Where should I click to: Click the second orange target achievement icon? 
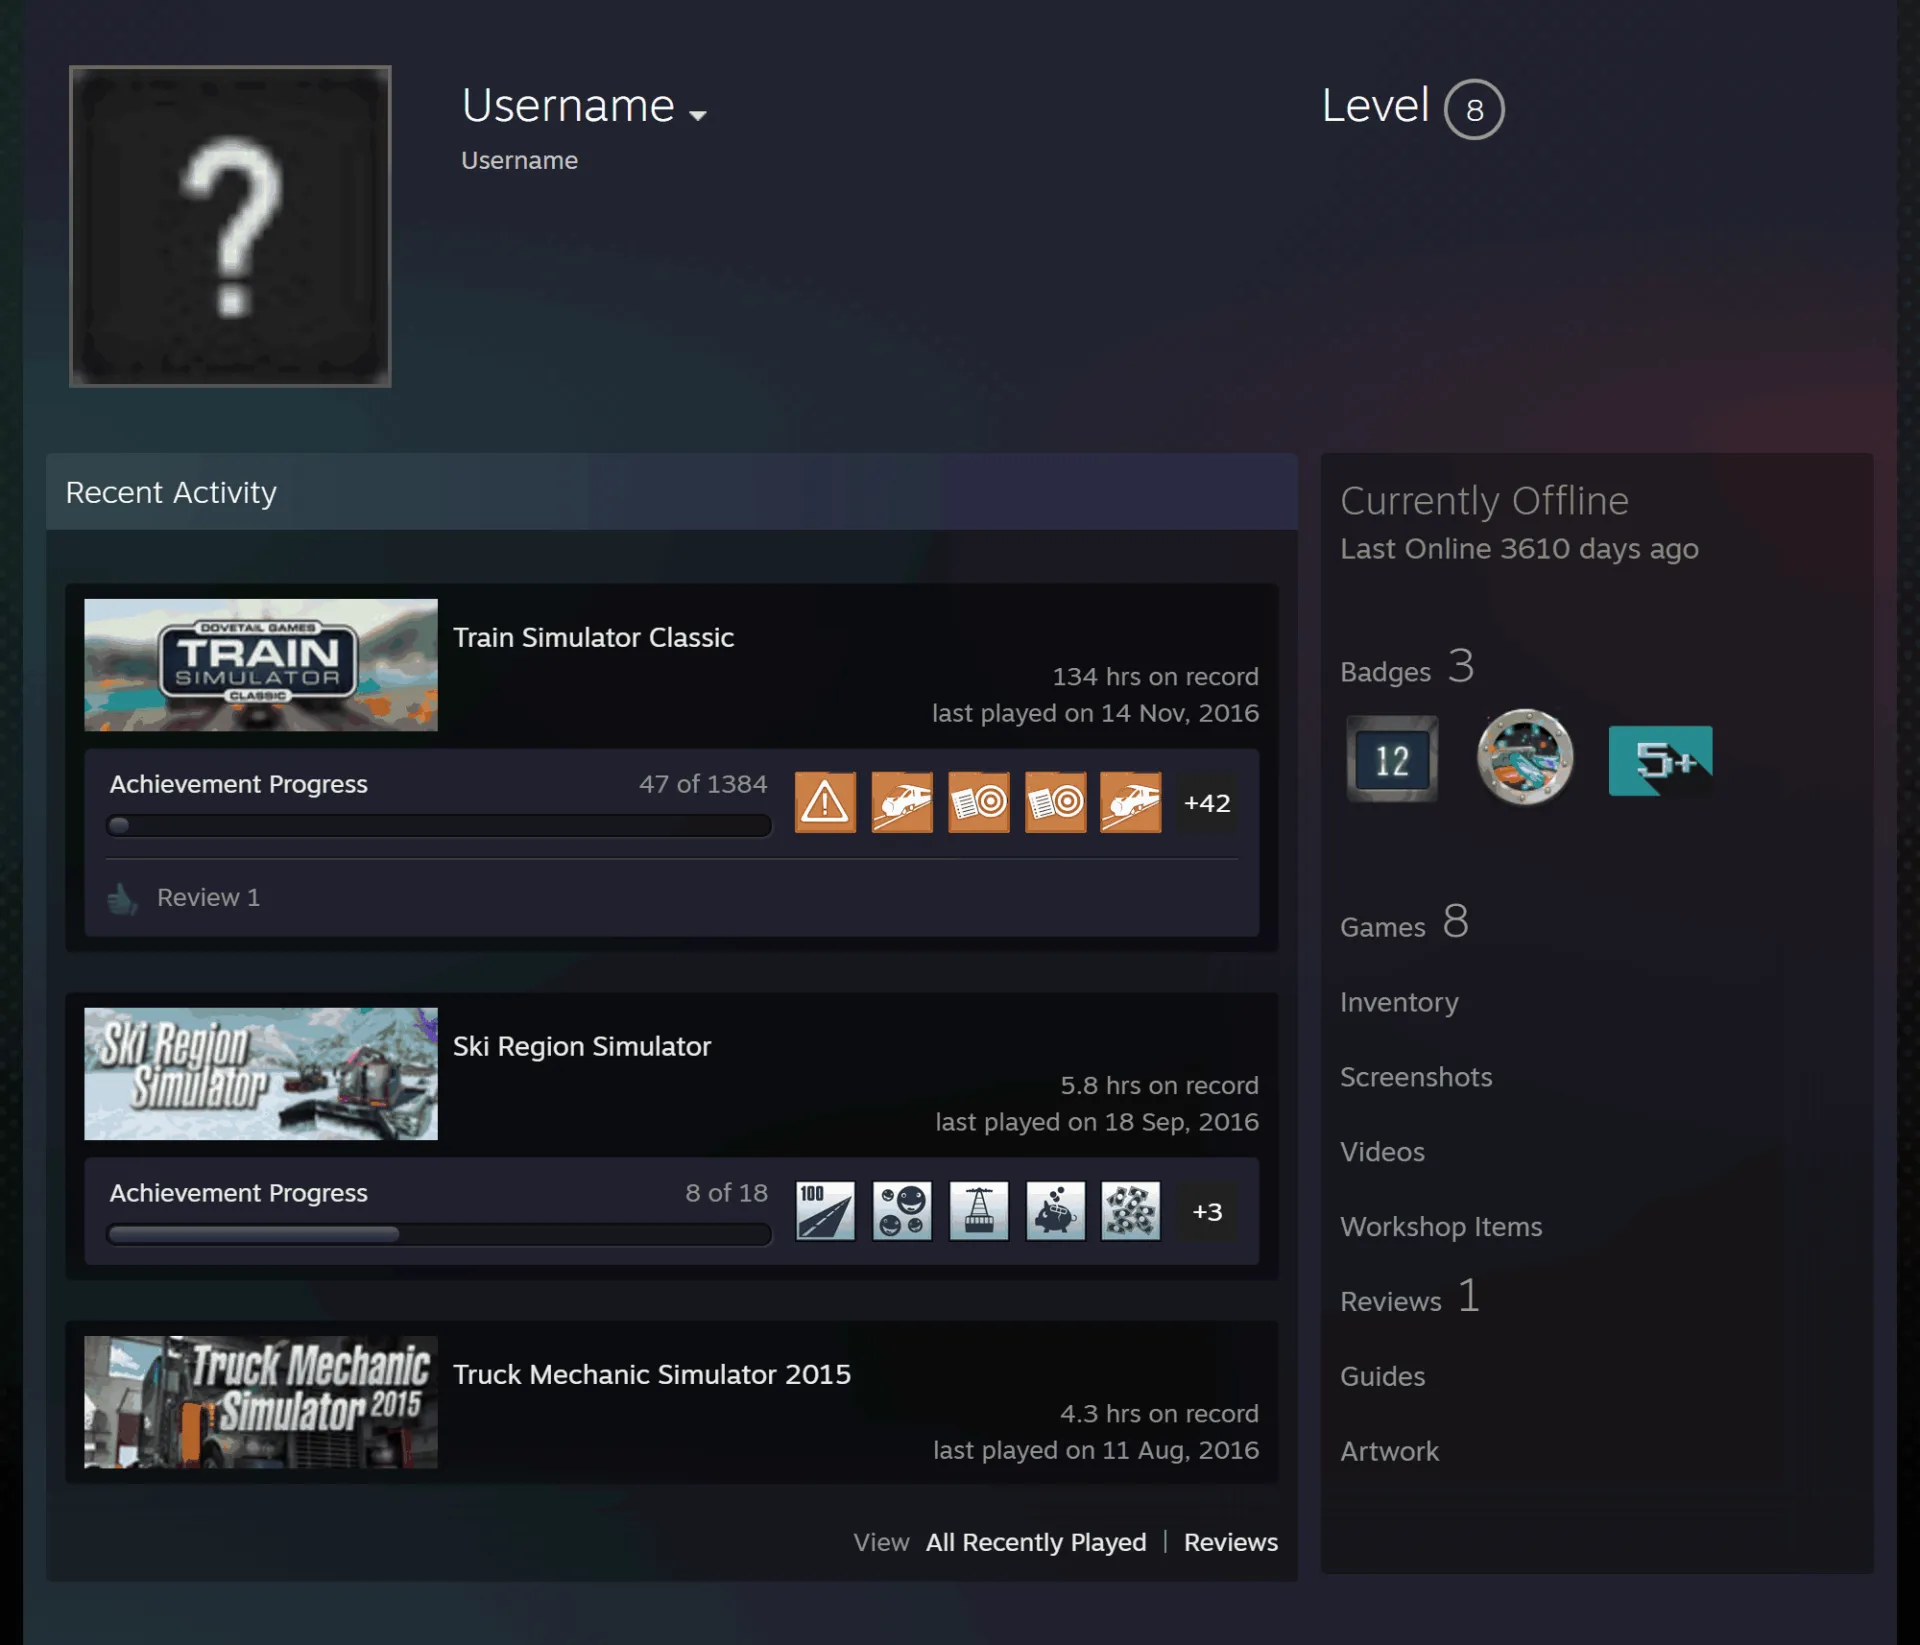coord(1055,802)
